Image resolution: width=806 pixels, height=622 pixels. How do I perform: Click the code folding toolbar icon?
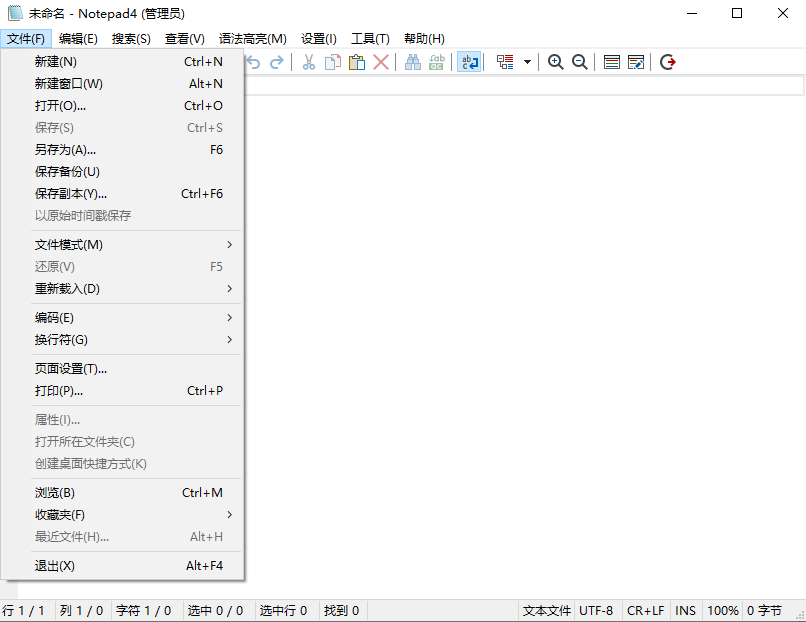pos(505,62)
